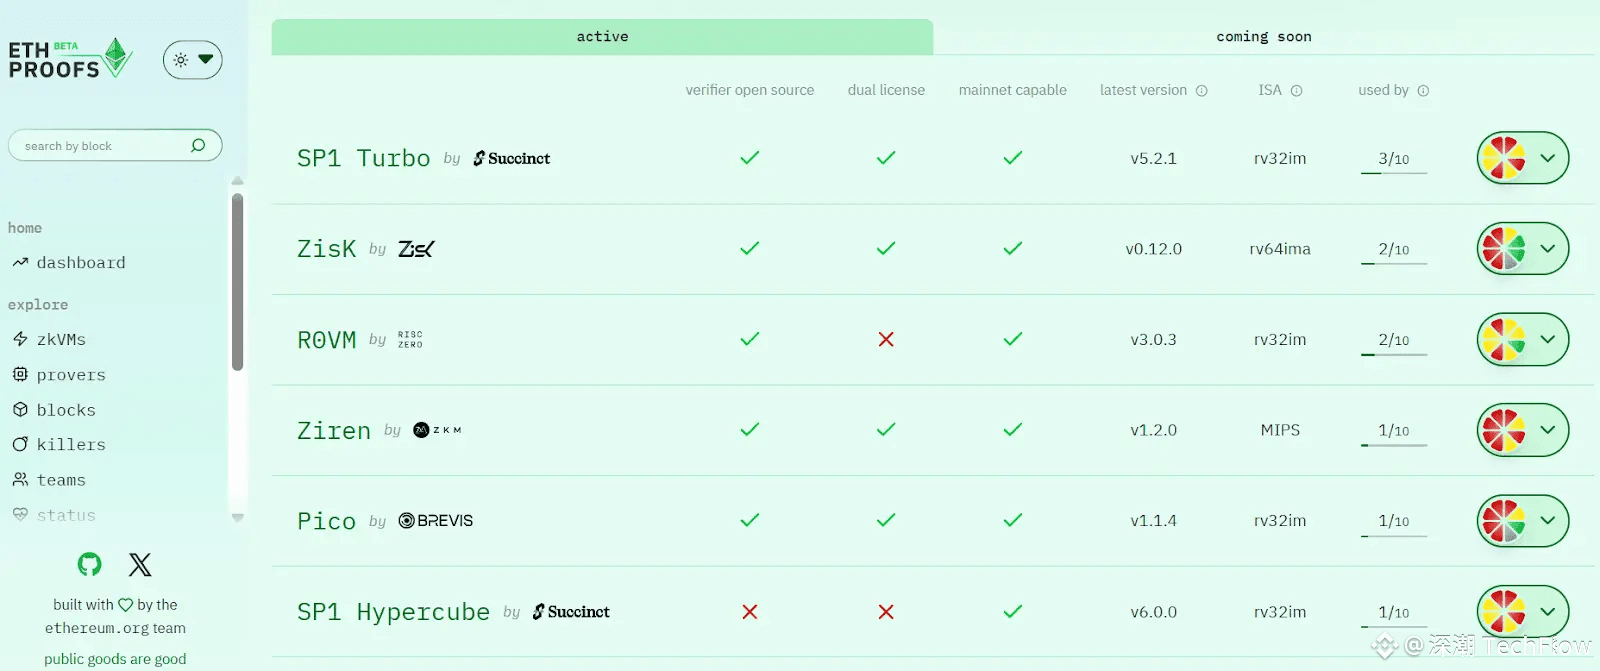The image size is (1600, 671).
Task: Click the search magnifier icon
Action: (x=198, y=146)
